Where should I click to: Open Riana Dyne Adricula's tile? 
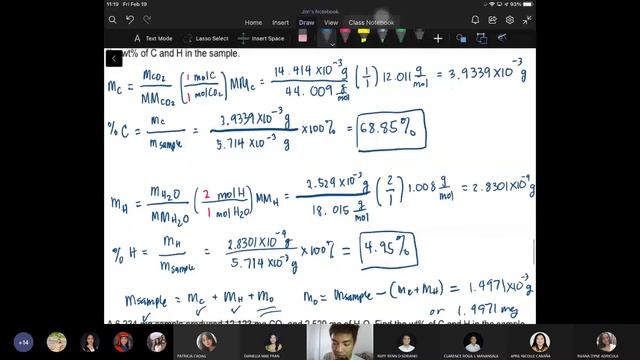tap(606, 342)
